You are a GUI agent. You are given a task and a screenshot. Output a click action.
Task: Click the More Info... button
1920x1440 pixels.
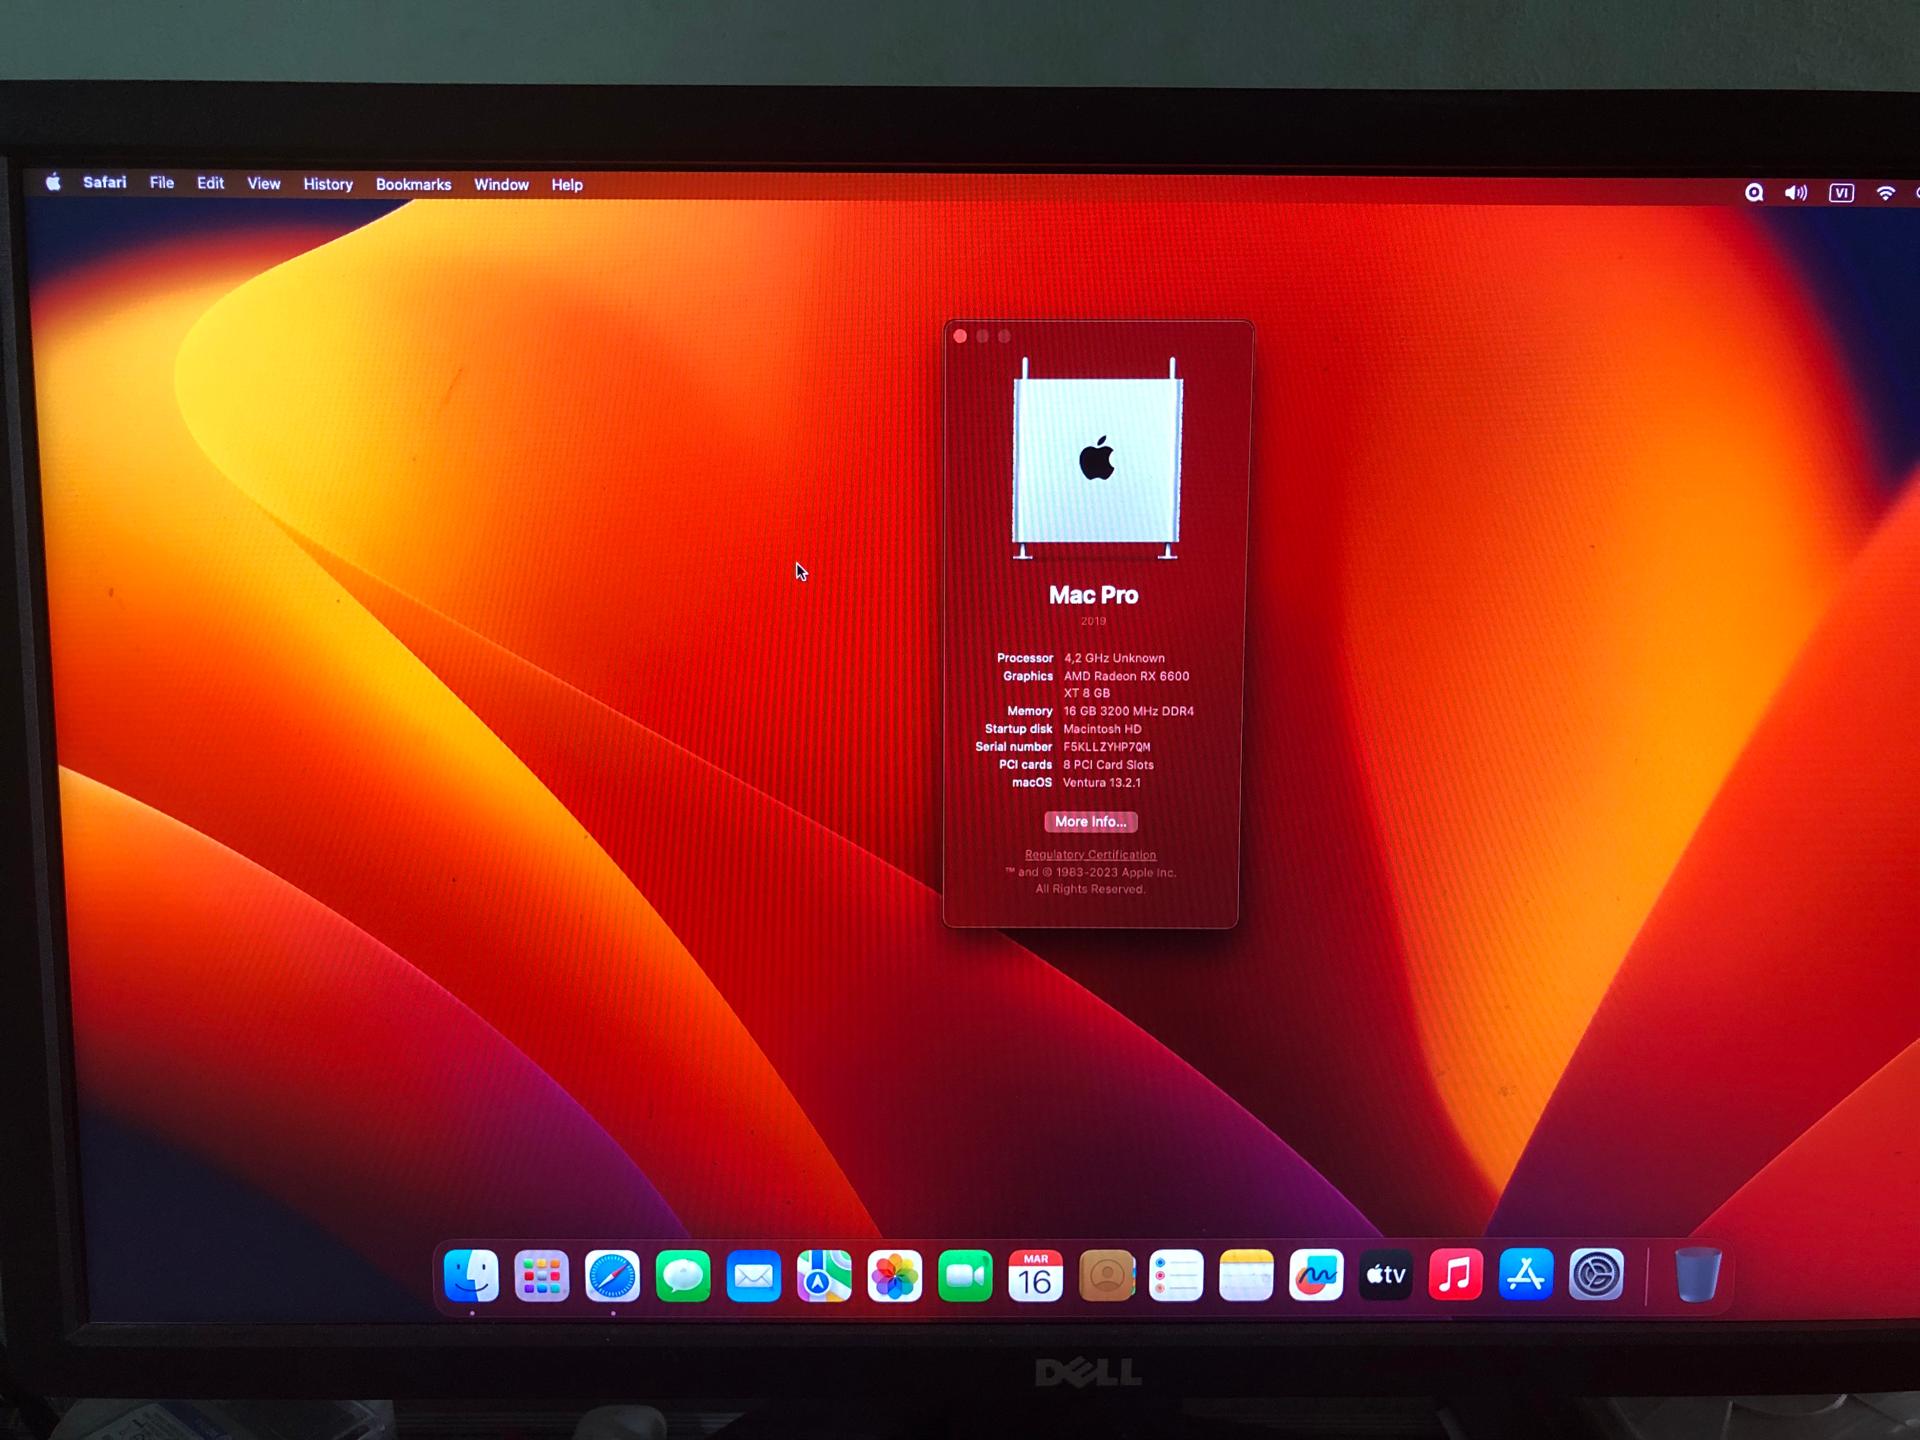pos(1090,822)
